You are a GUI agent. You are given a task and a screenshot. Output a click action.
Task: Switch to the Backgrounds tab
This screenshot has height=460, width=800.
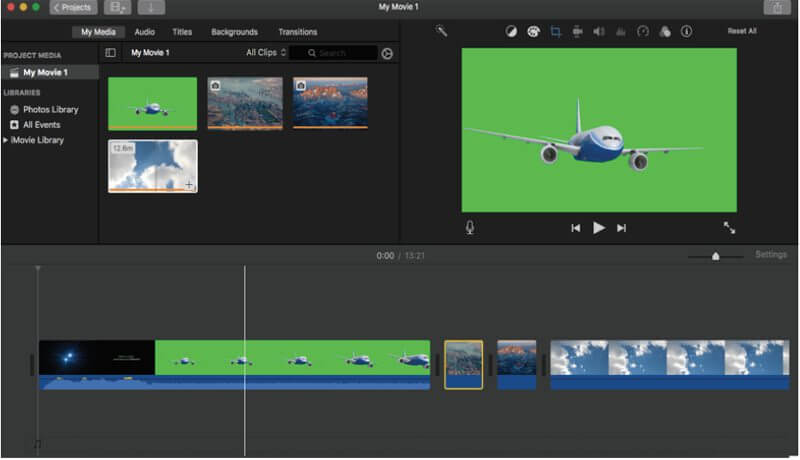point(234,32)
